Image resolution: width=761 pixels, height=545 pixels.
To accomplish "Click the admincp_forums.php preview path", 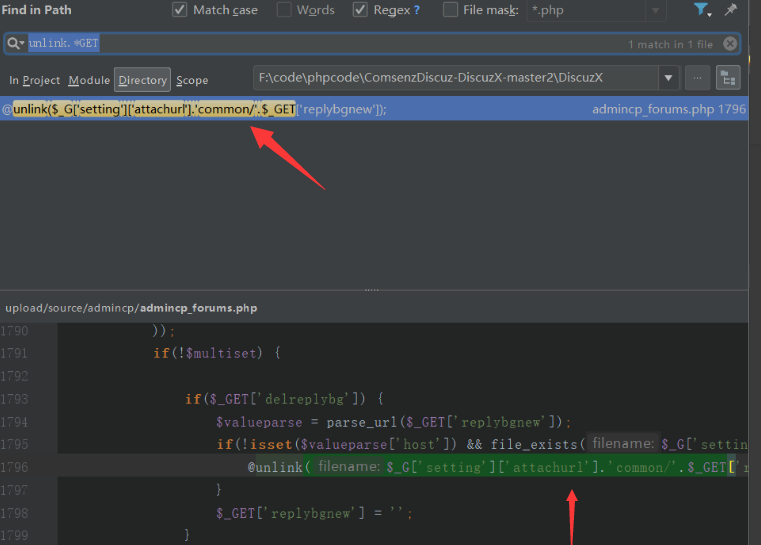I will point(131,308).
